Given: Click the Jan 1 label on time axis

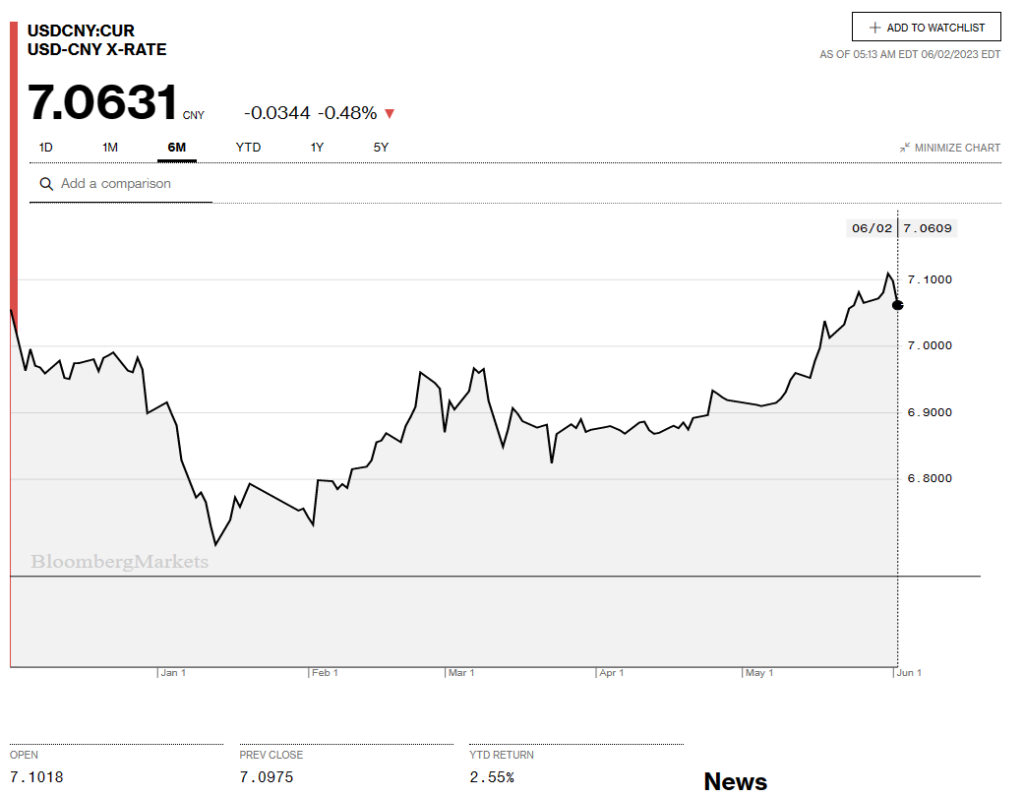Looking at the screenshot, I should 173,673.
